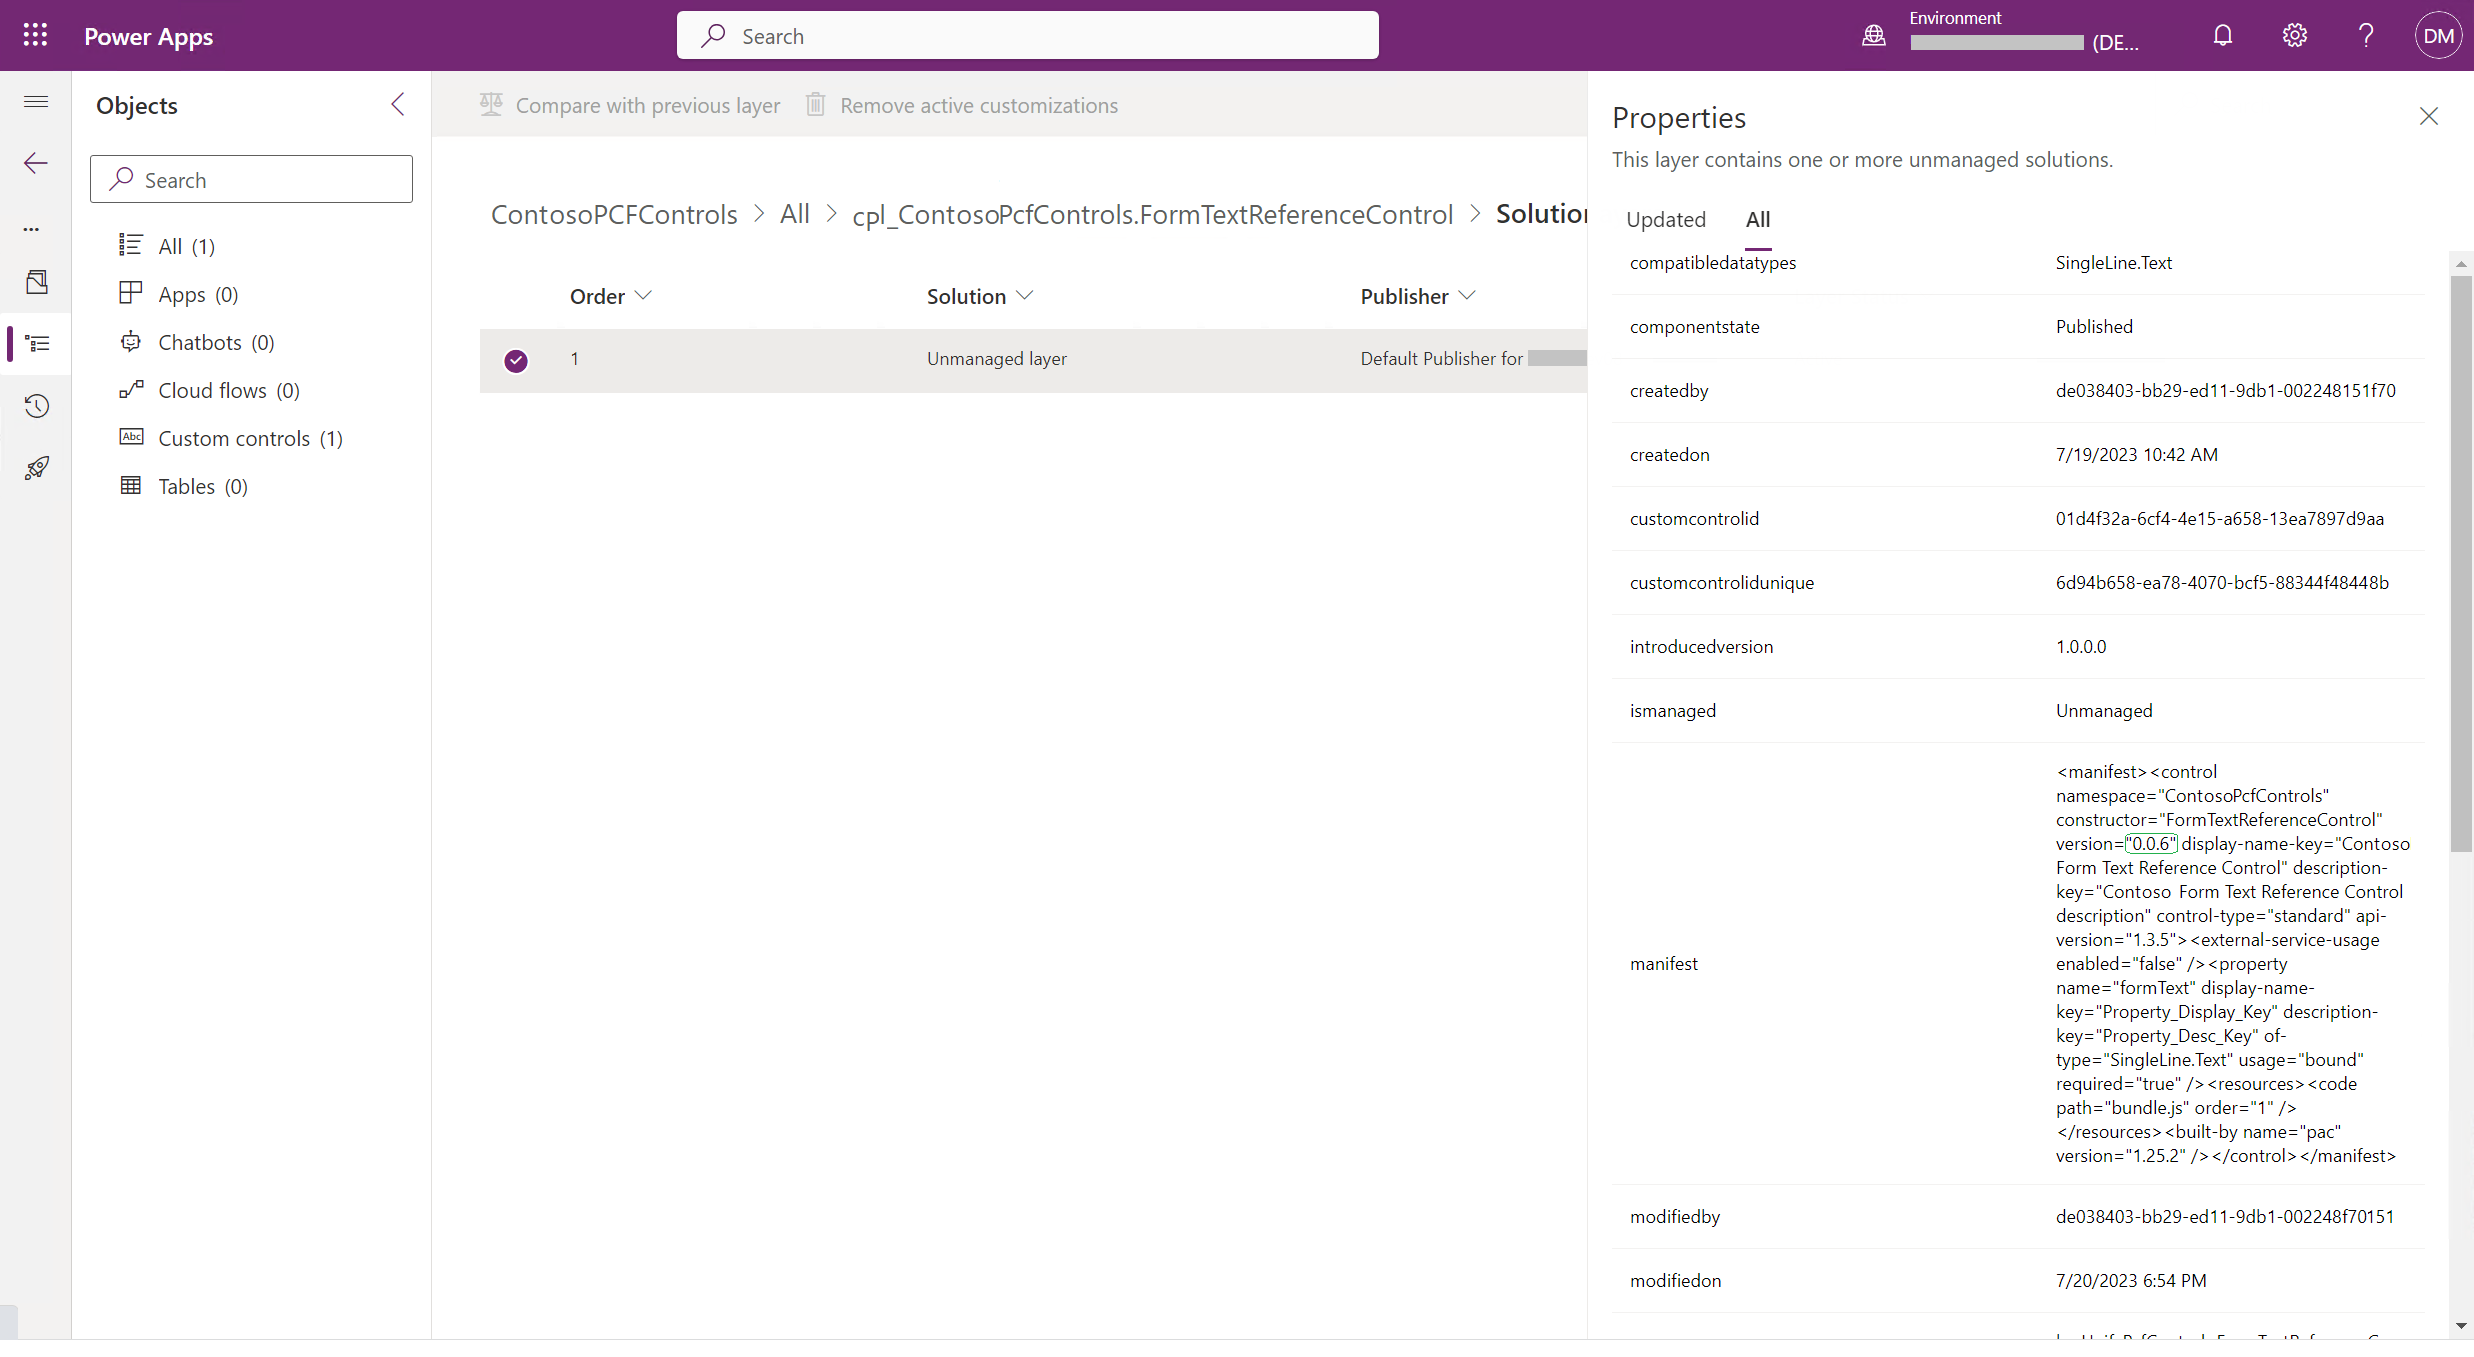2474x1357 pixels.
Task: Click the Objects search field
Action: pos(251,180)
